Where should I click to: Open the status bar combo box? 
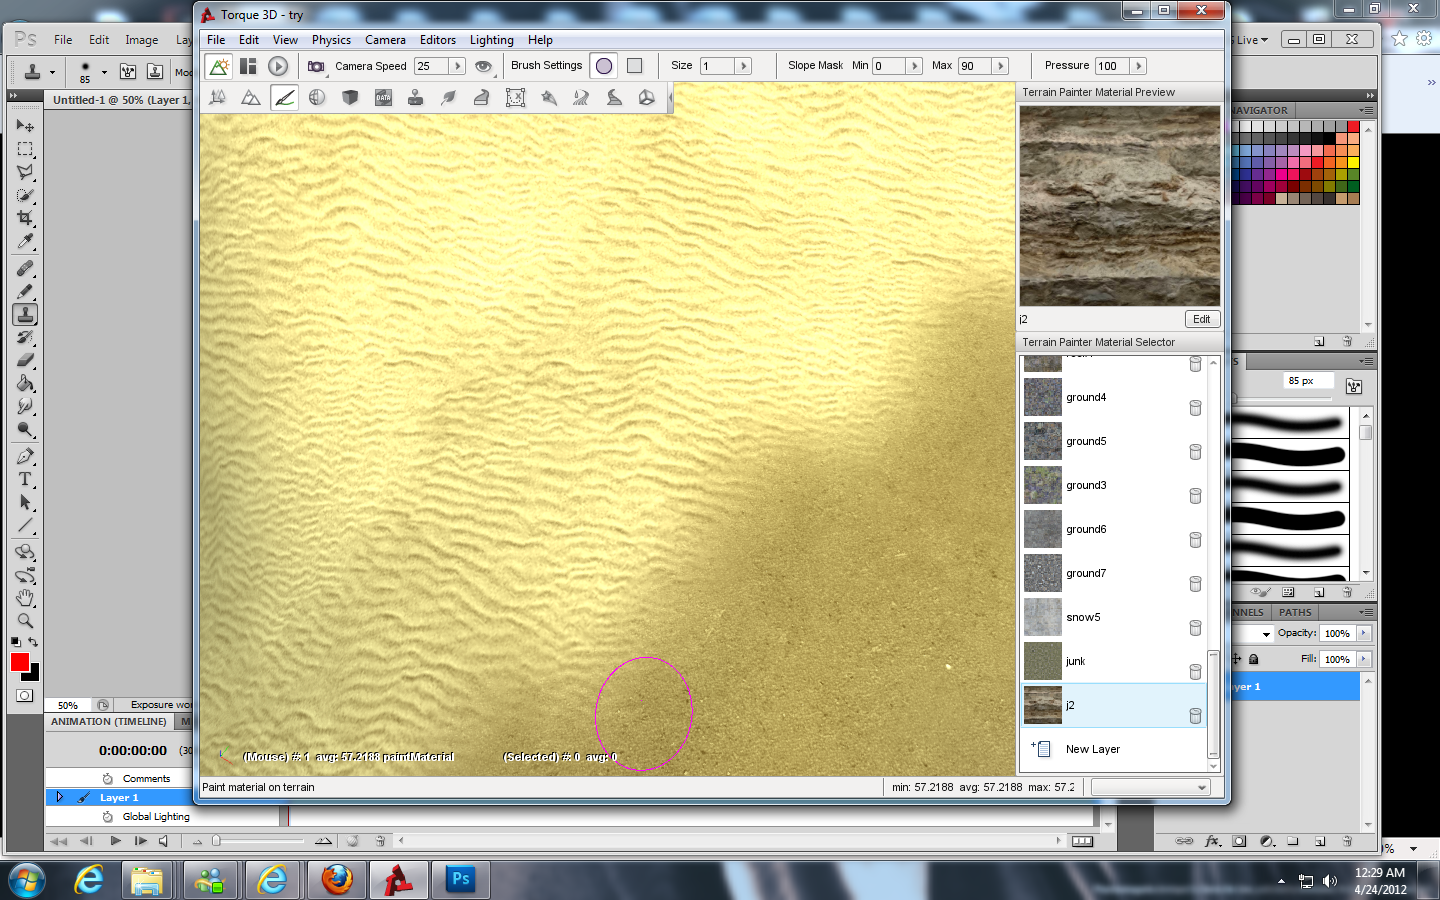1150,788
